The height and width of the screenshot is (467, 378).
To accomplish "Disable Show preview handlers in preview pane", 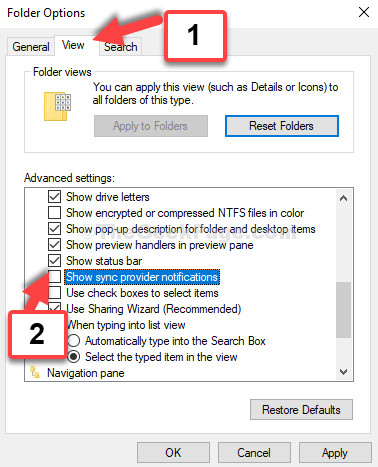I will 54,245.
